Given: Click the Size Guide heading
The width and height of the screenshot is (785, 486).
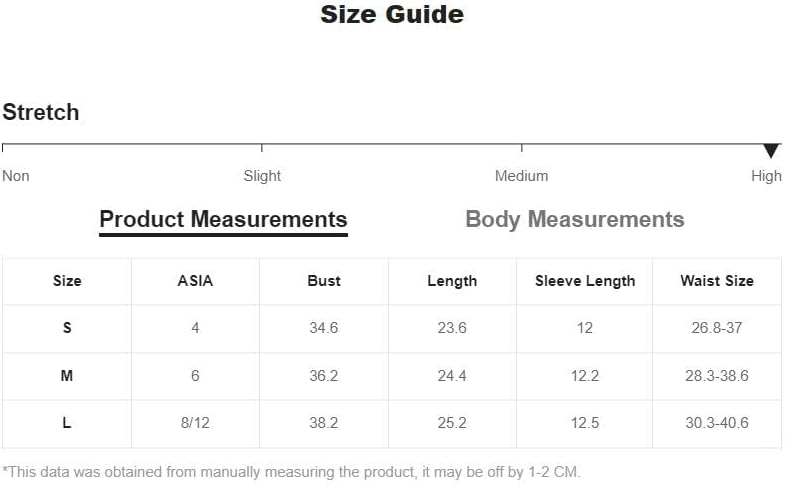Looking at the screenshot, I should (x=392, y=15).
